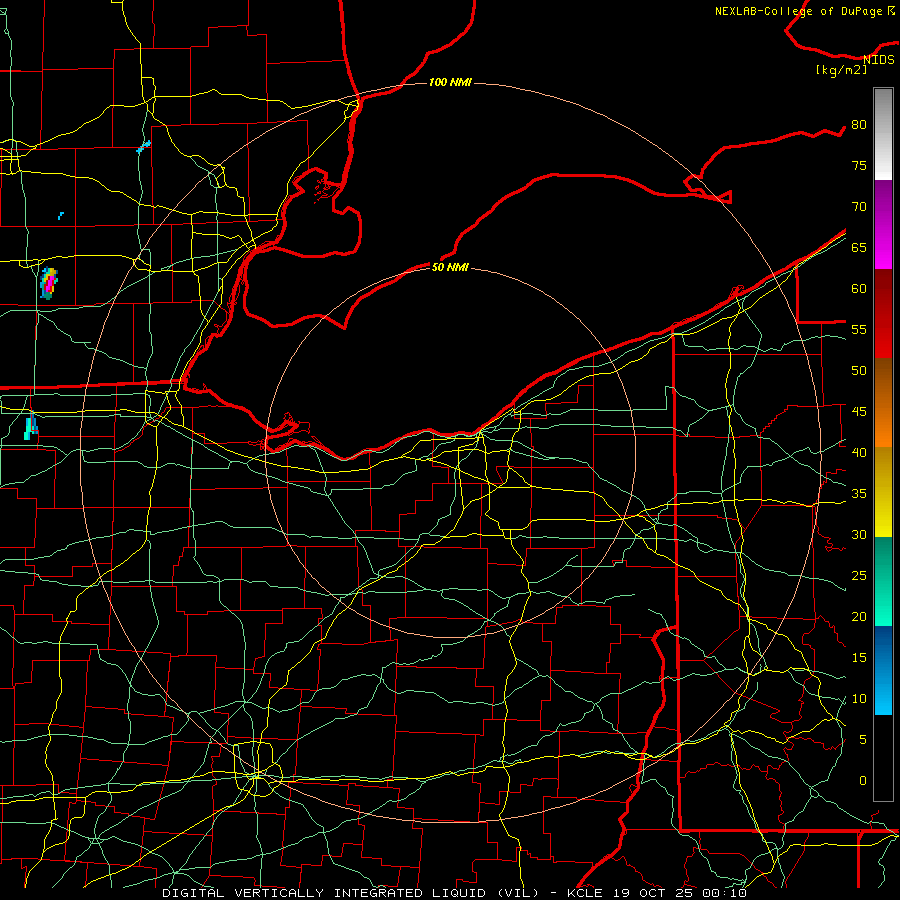Click the cyan VIL echo near the state border
Screen dimensions: 900x900
(x=30, y=426)
